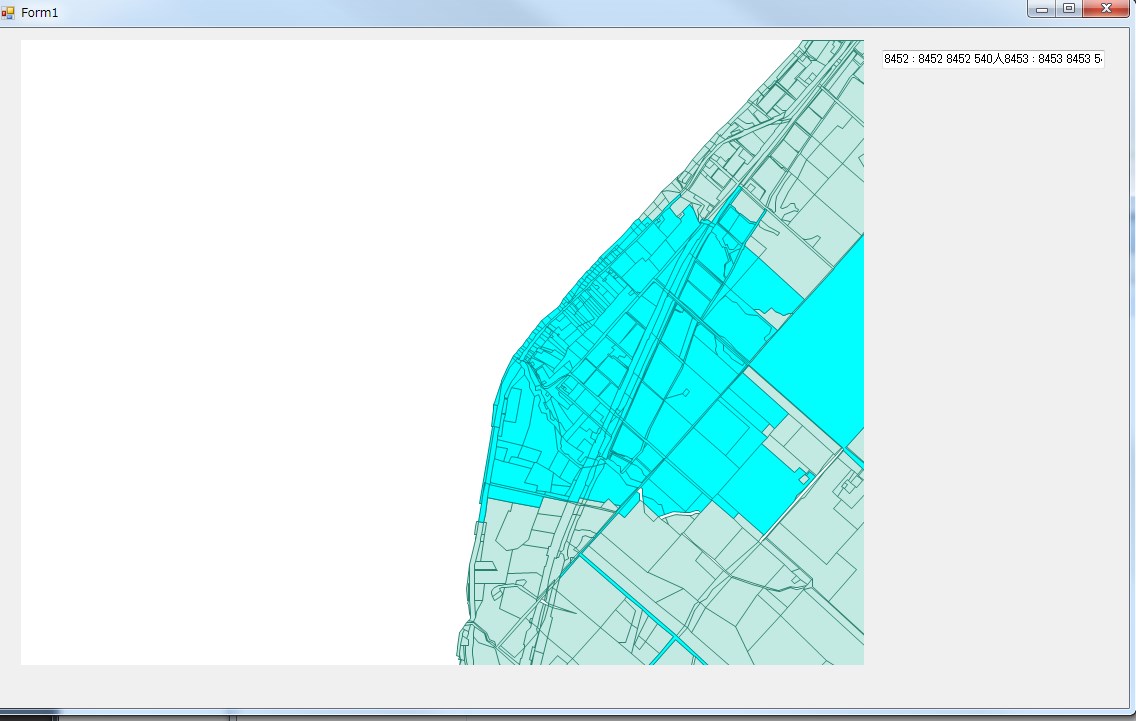Click the gray form margin below the map
The image size is (1136, 721).
440,686
